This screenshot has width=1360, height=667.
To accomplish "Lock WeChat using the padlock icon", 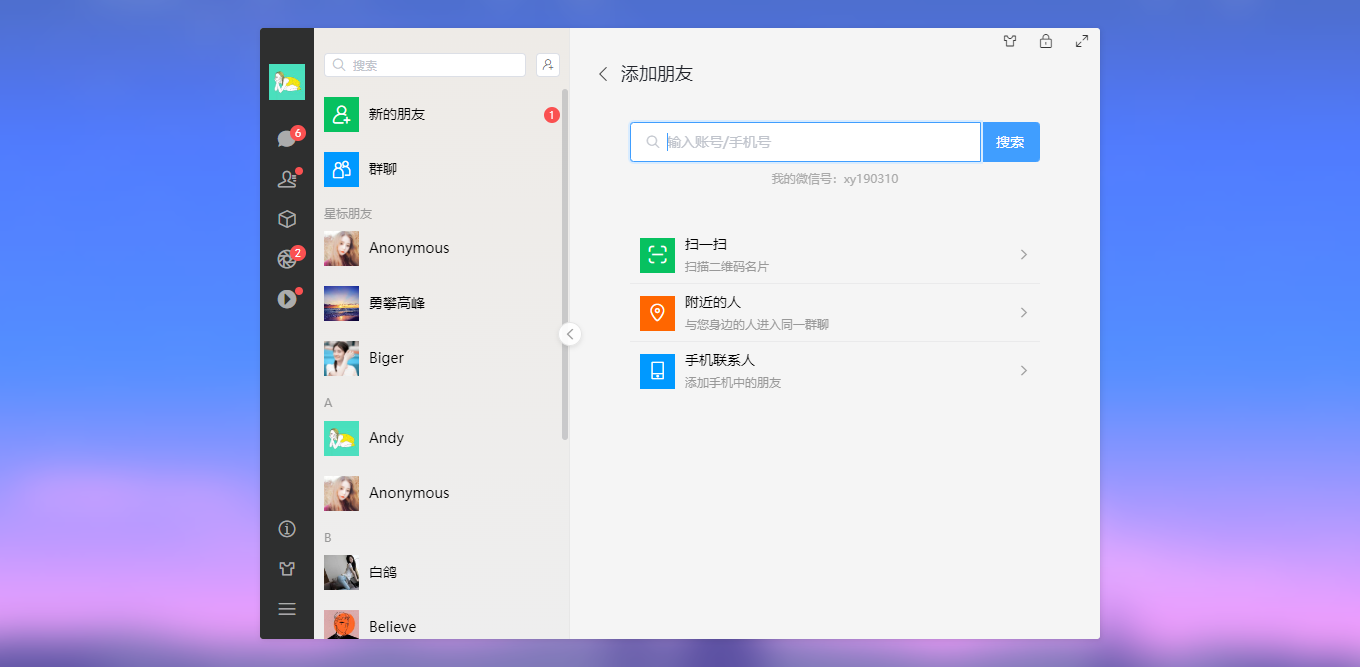I will pos(1045,41).
